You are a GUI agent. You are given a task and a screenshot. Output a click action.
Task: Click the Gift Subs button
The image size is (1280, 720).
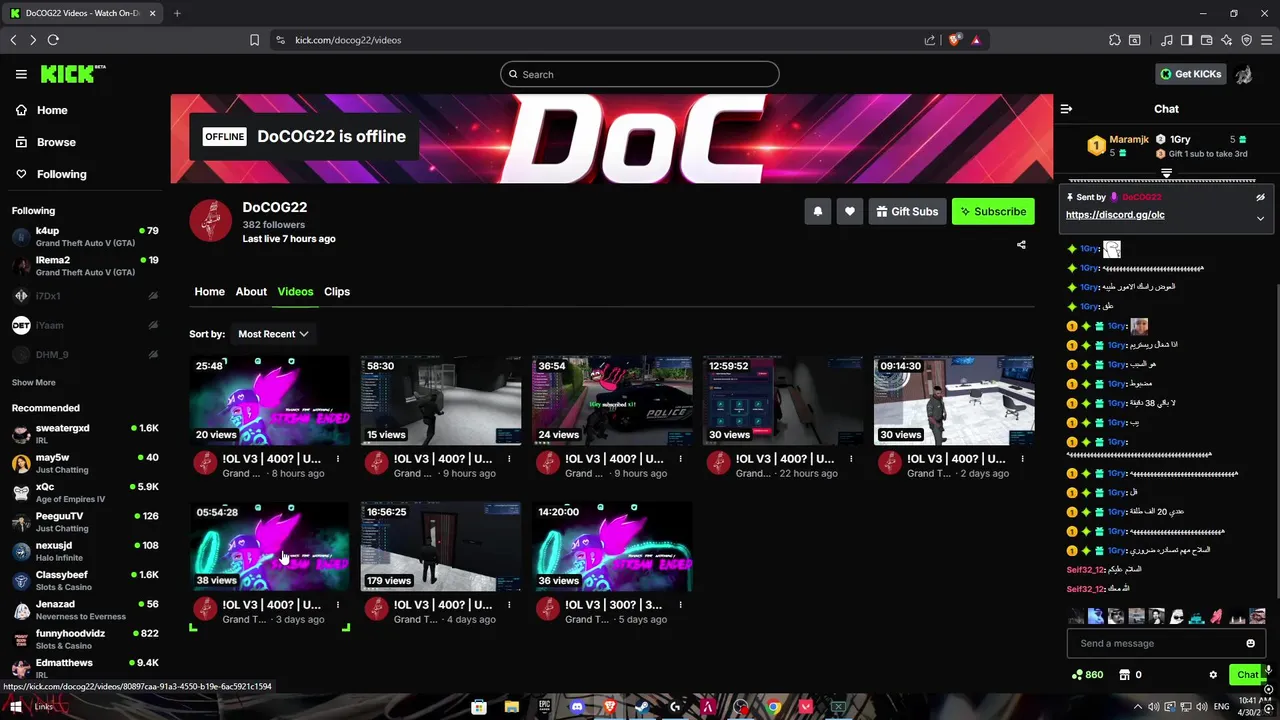tap(907, 212)
